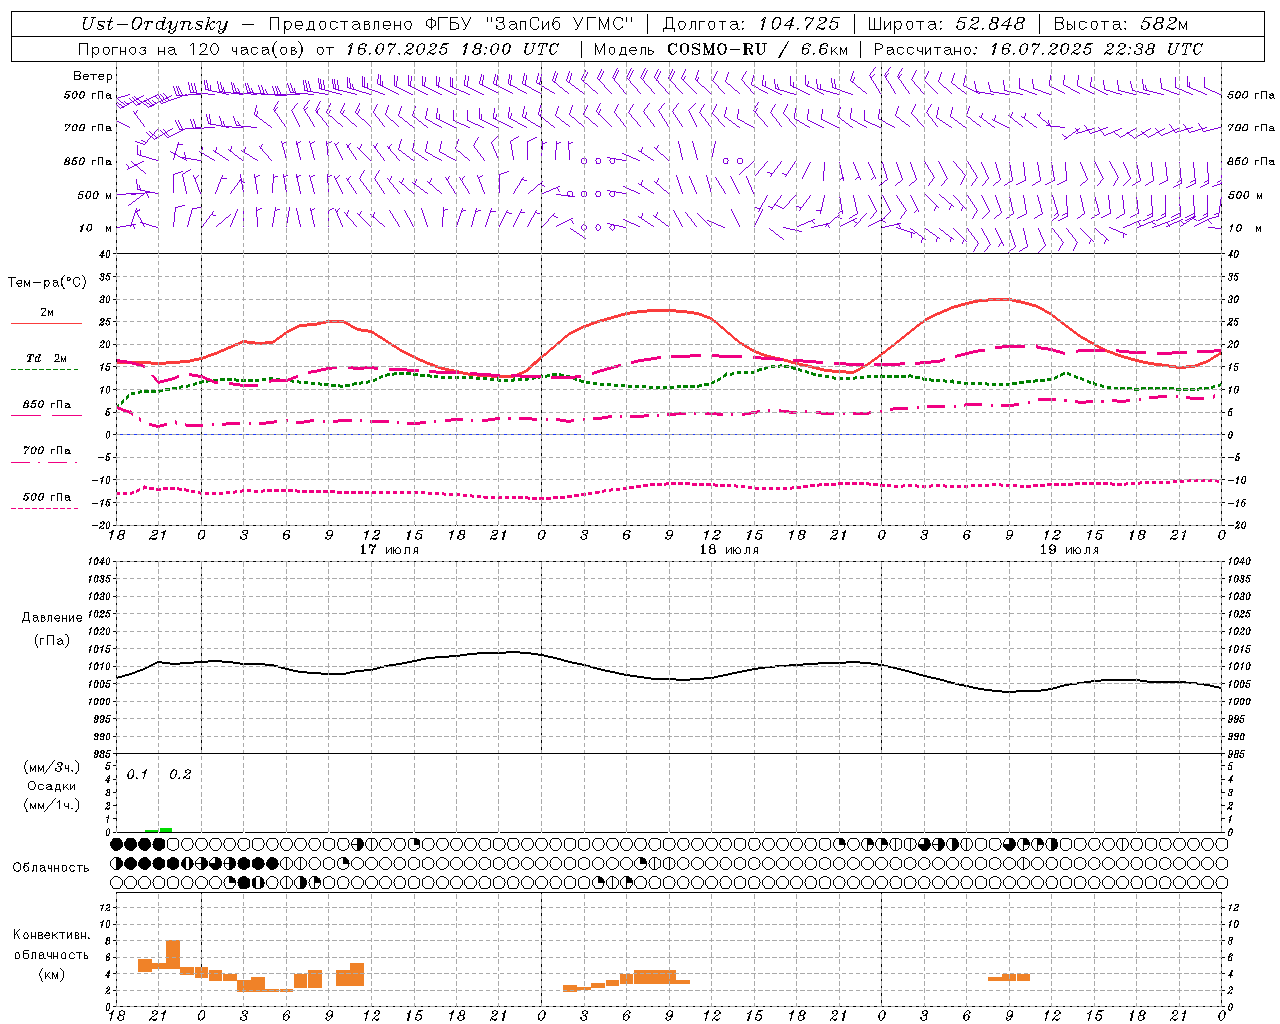
Task: Select the (мм/3ч.) precipitation unit label
Action: 52,767
